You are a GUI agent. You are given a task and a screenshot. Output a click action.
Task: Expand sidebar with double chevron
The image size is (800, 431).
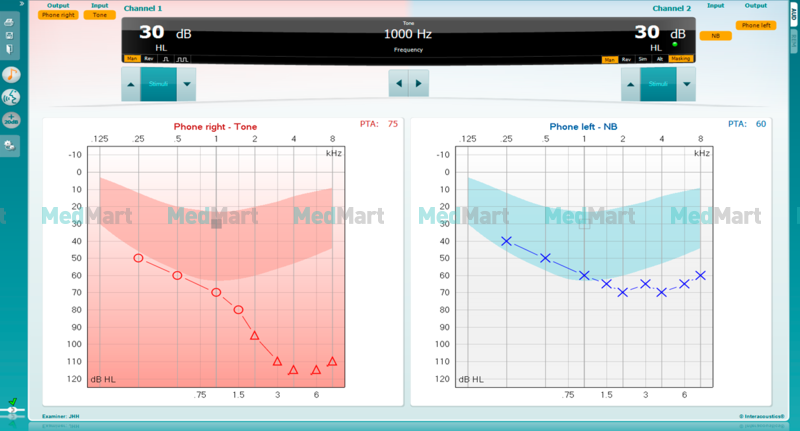21,4
